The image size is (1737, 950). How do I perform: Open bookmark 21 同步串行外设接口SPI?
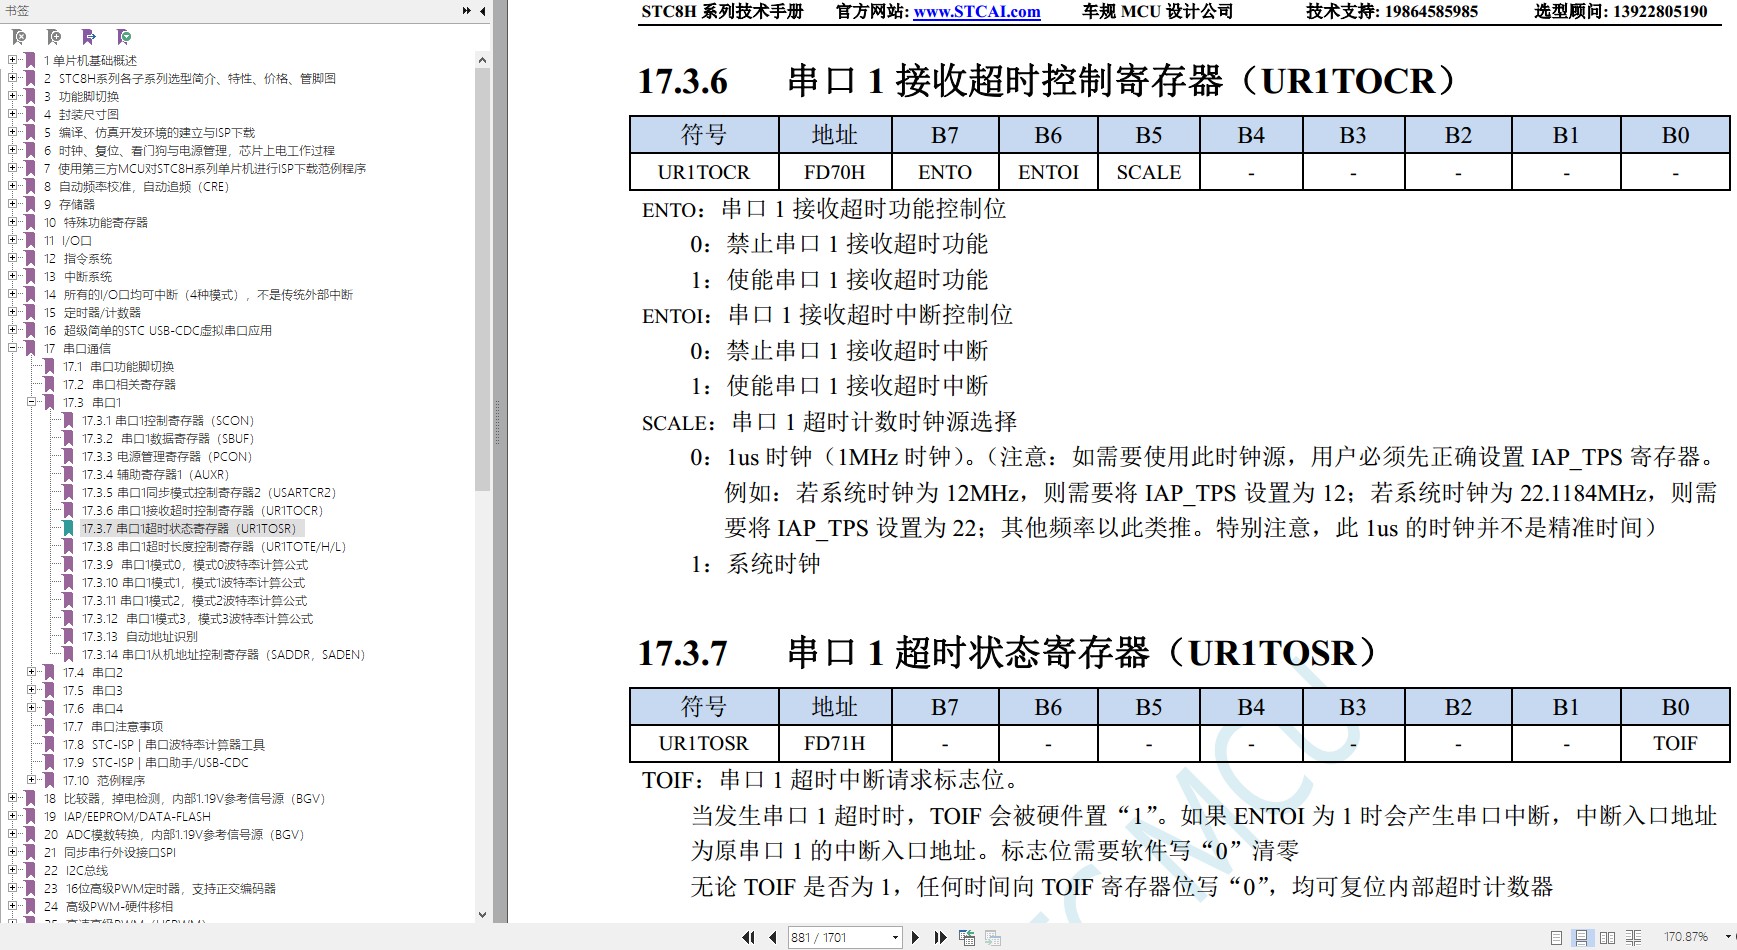[110, 853]
